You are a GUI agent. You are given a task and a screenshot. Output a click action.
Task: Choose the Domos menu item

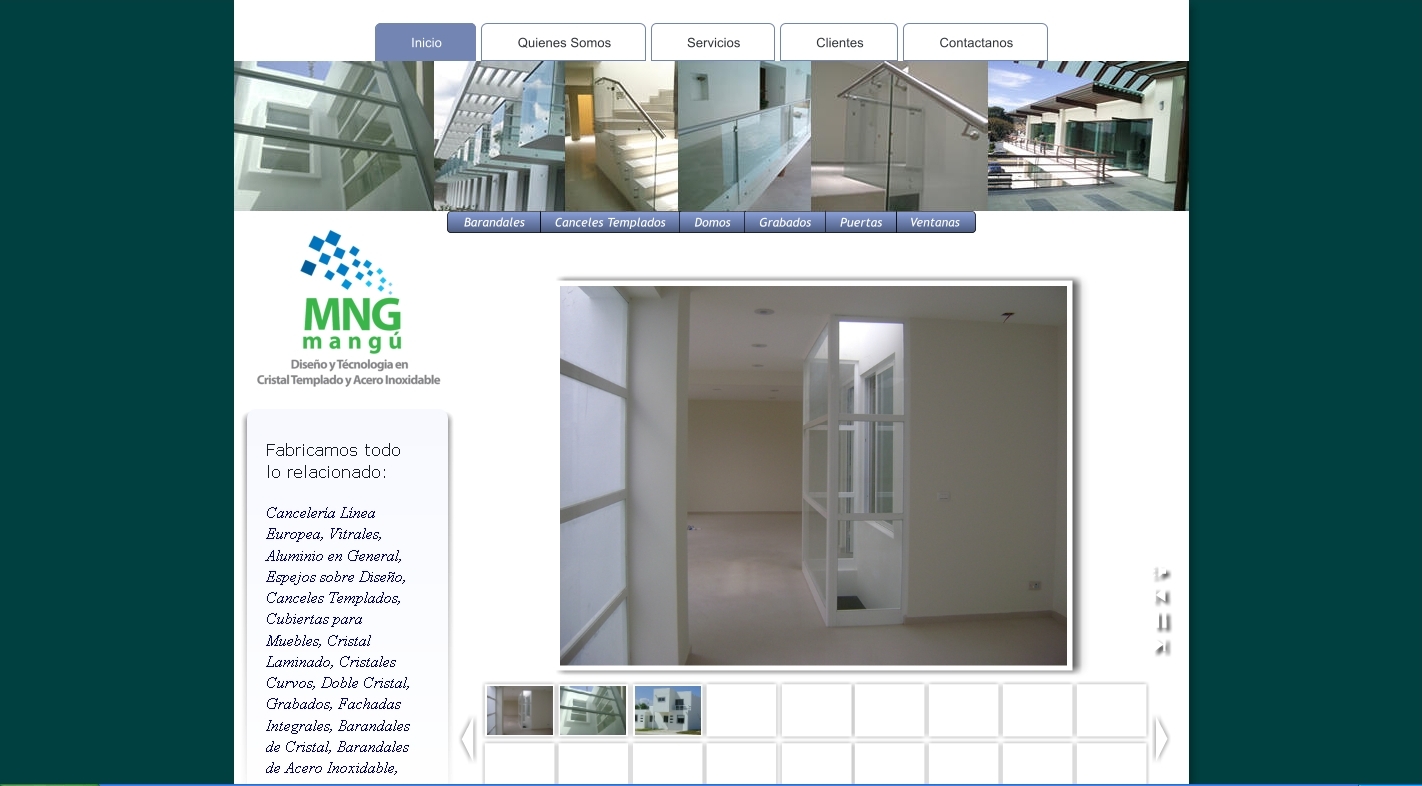[x=712, y=223]
